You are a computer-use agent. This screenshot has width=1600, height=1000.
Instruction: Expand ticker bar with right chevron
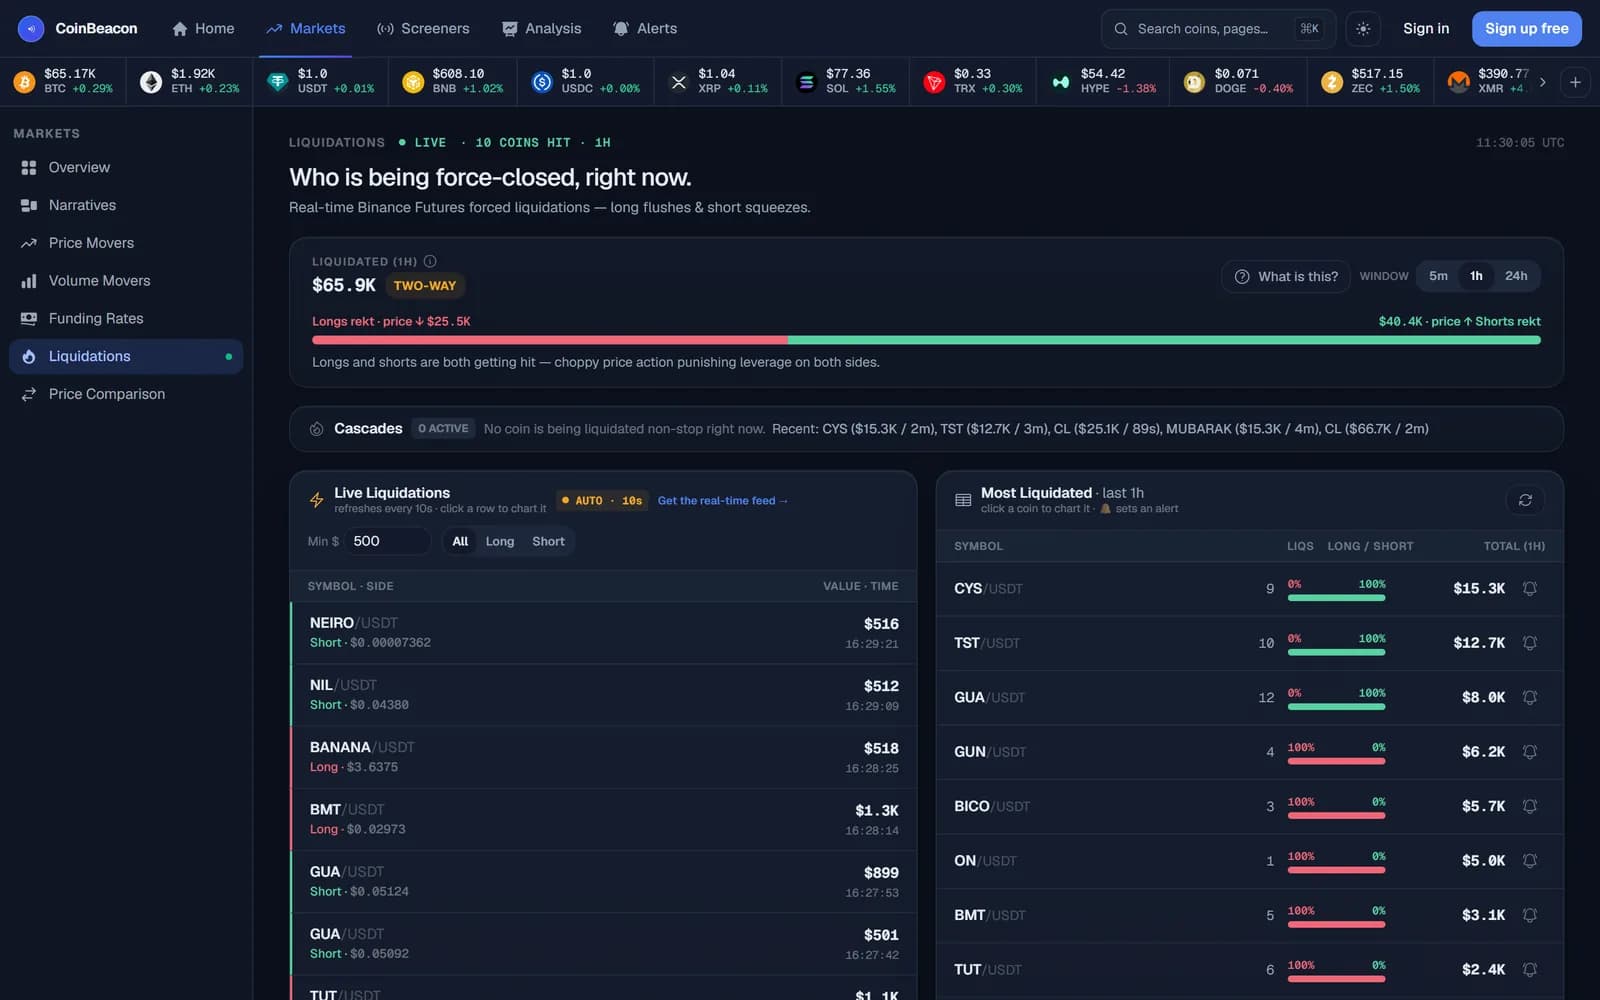pos(1542,82)
